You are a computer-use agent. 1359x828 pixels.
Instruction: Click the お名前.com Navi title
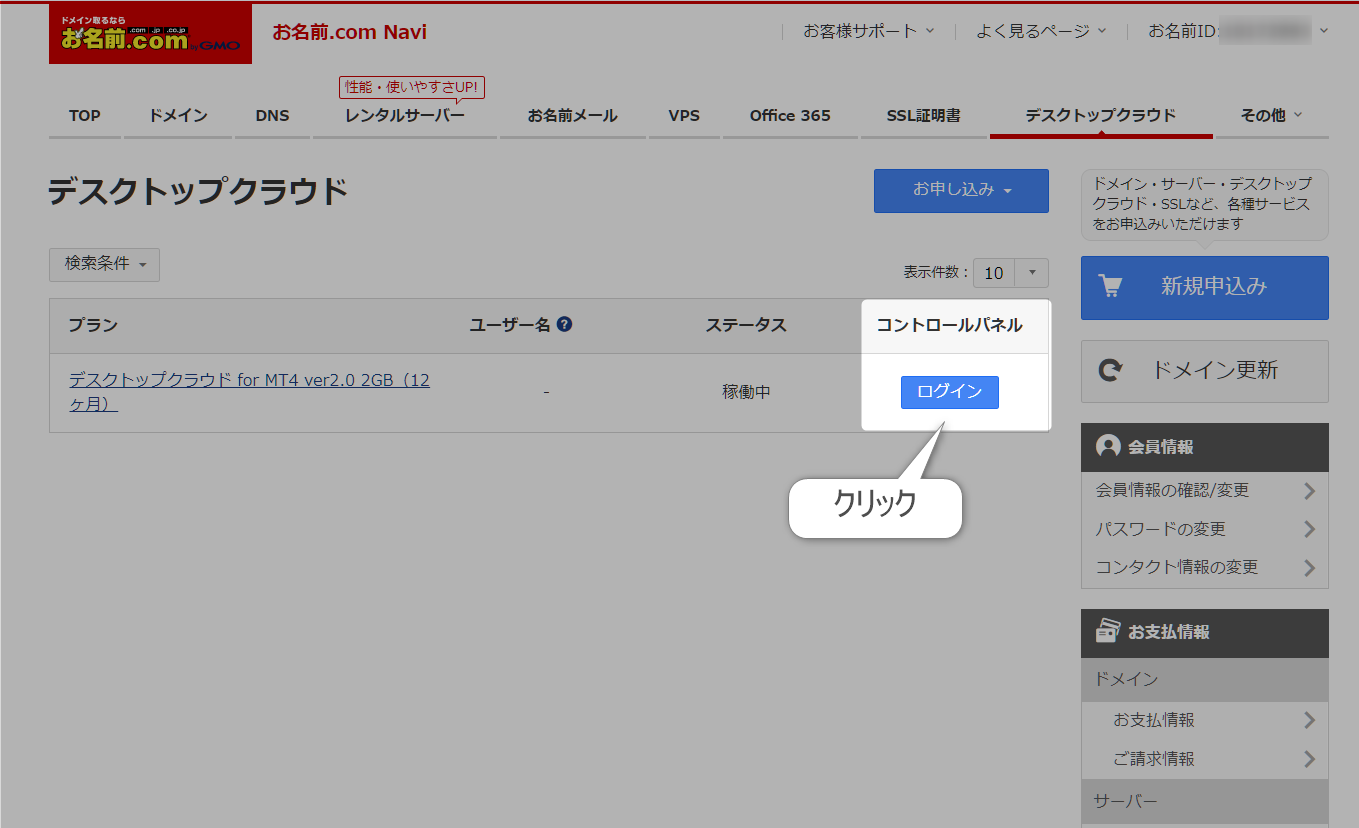(x=349, y=32)
